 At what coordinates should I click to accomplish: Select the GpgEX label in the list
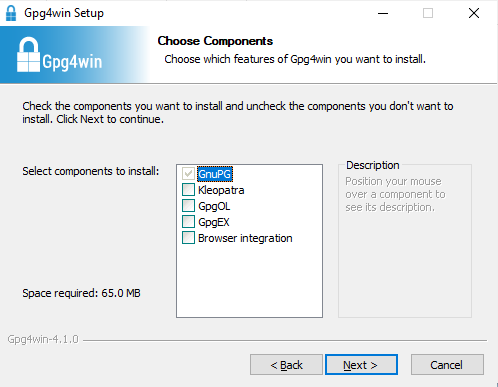[x=214, y=222]
